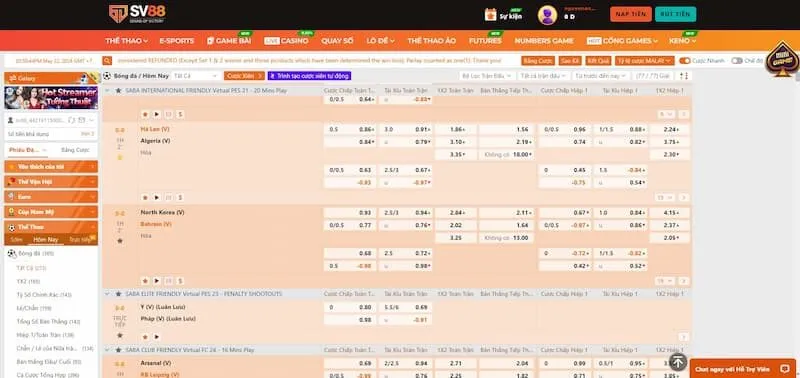Switch to the Bảng Cược tab in sidebar
The image size is (800, 378).
[x=75, y=150]
